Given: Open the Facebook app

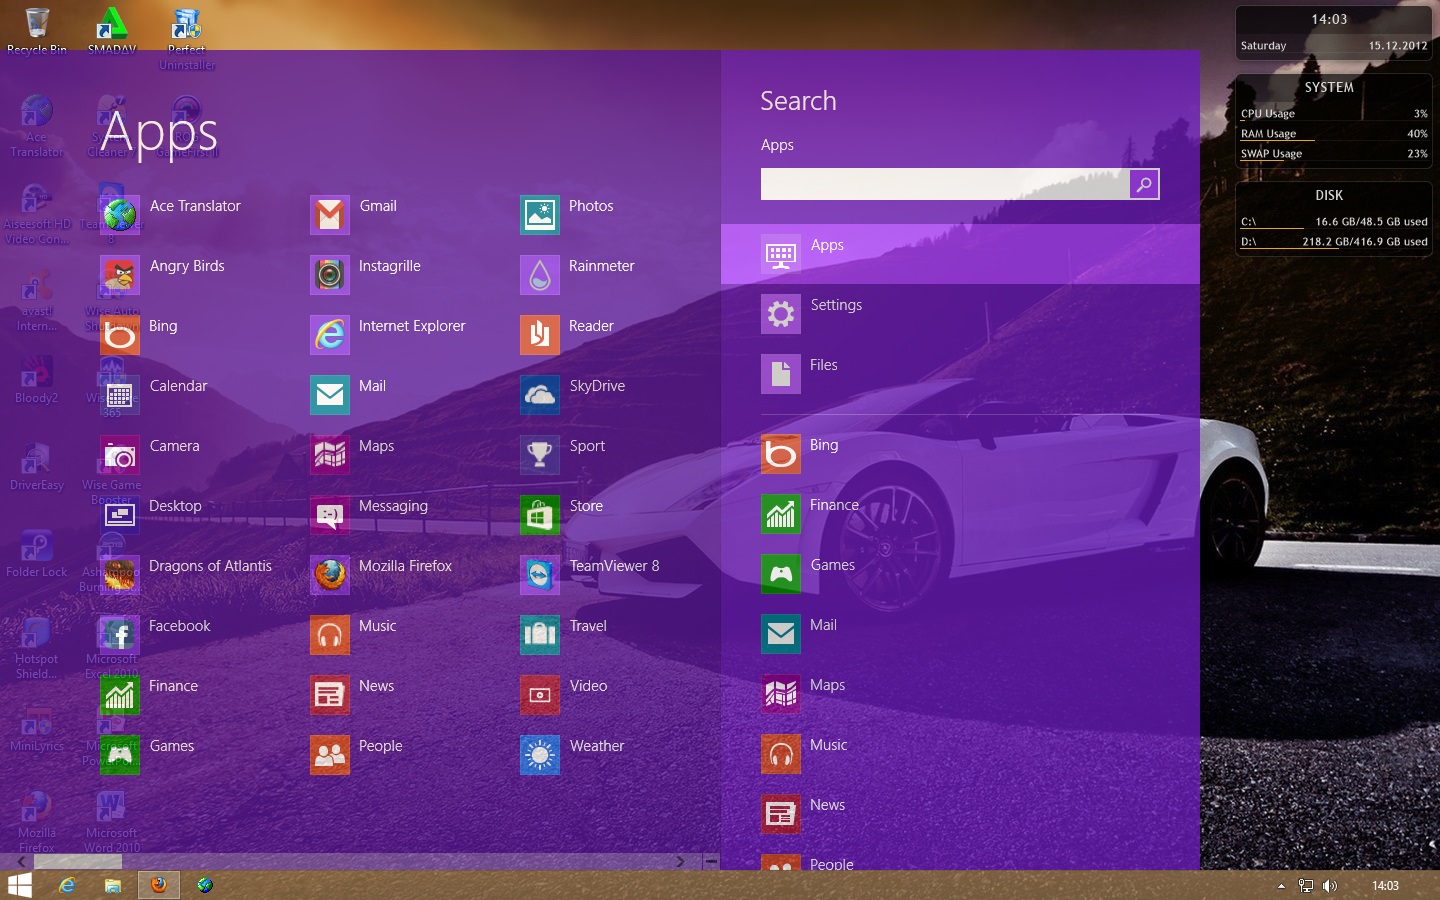Looking at the screenshot, I should coord(120,635).
